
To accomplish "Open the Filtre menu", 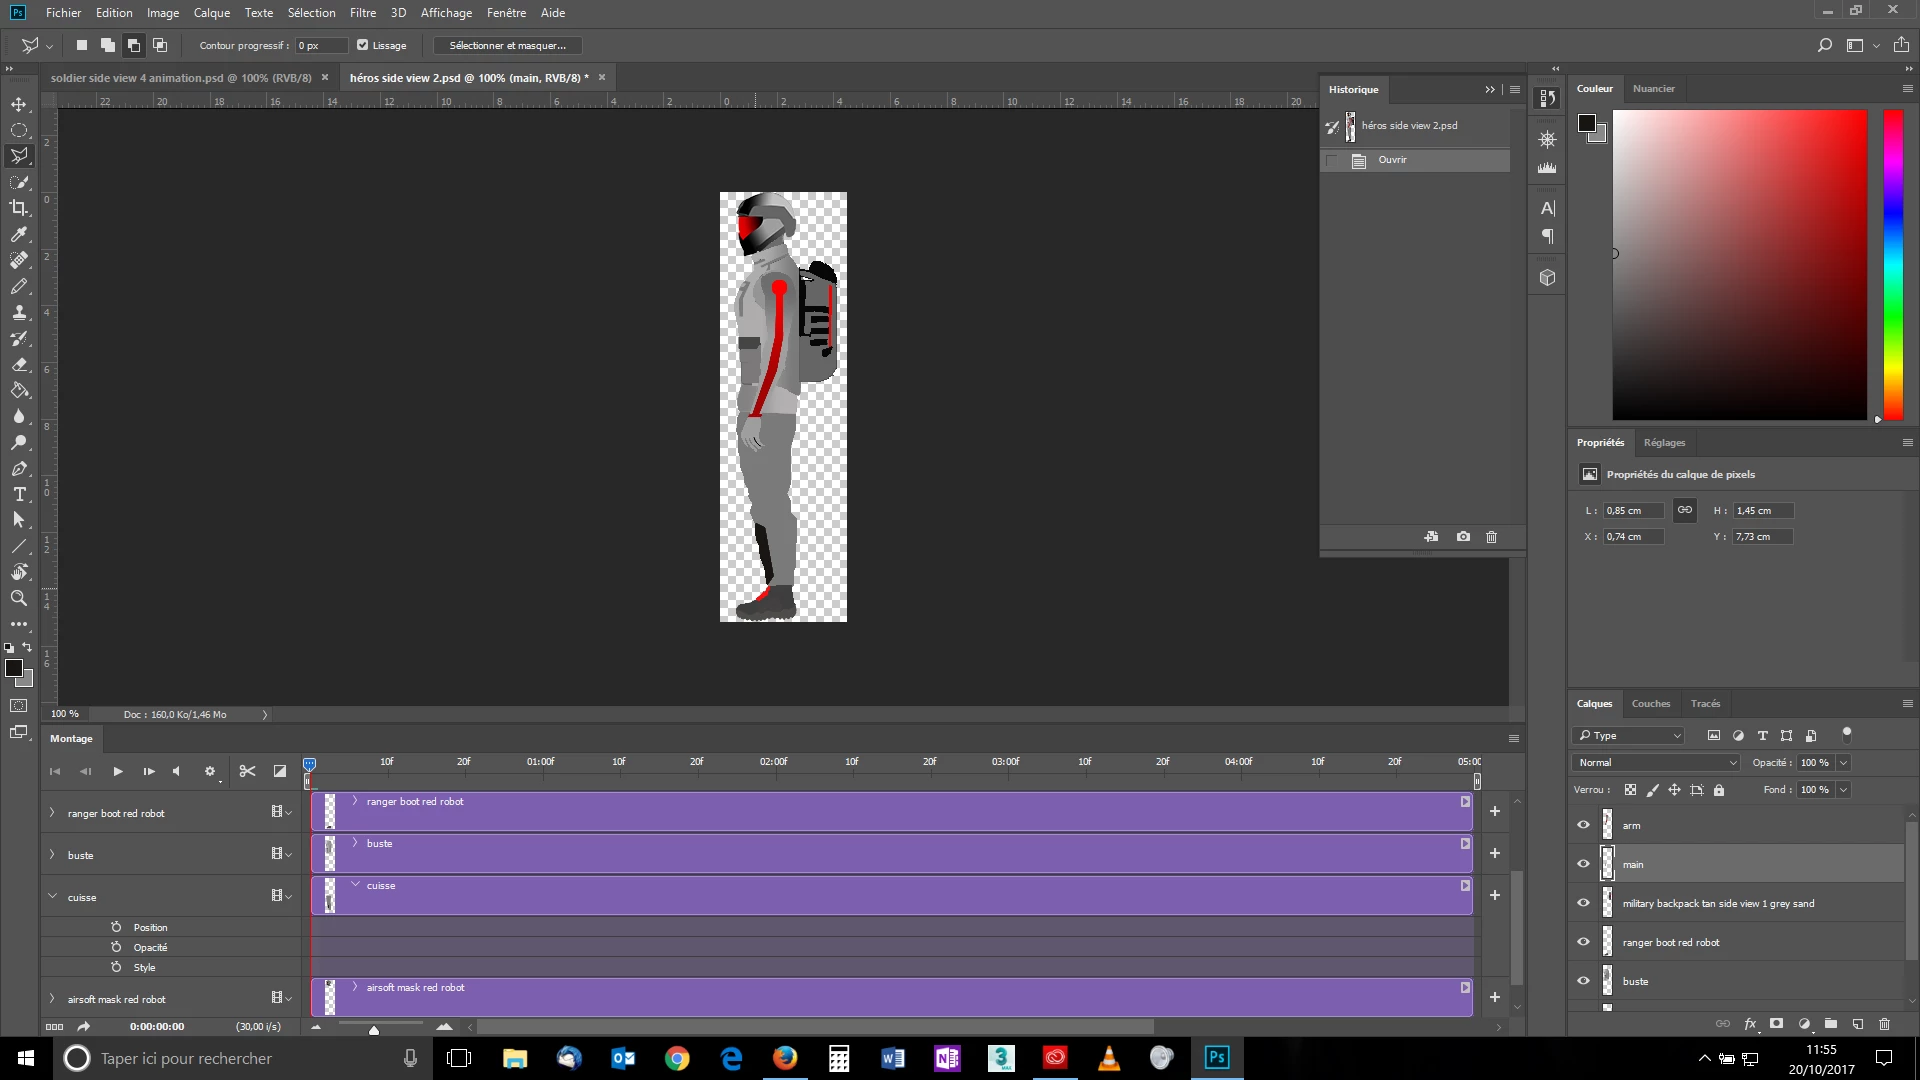I will pyautogui.click(x=362, y=13).
